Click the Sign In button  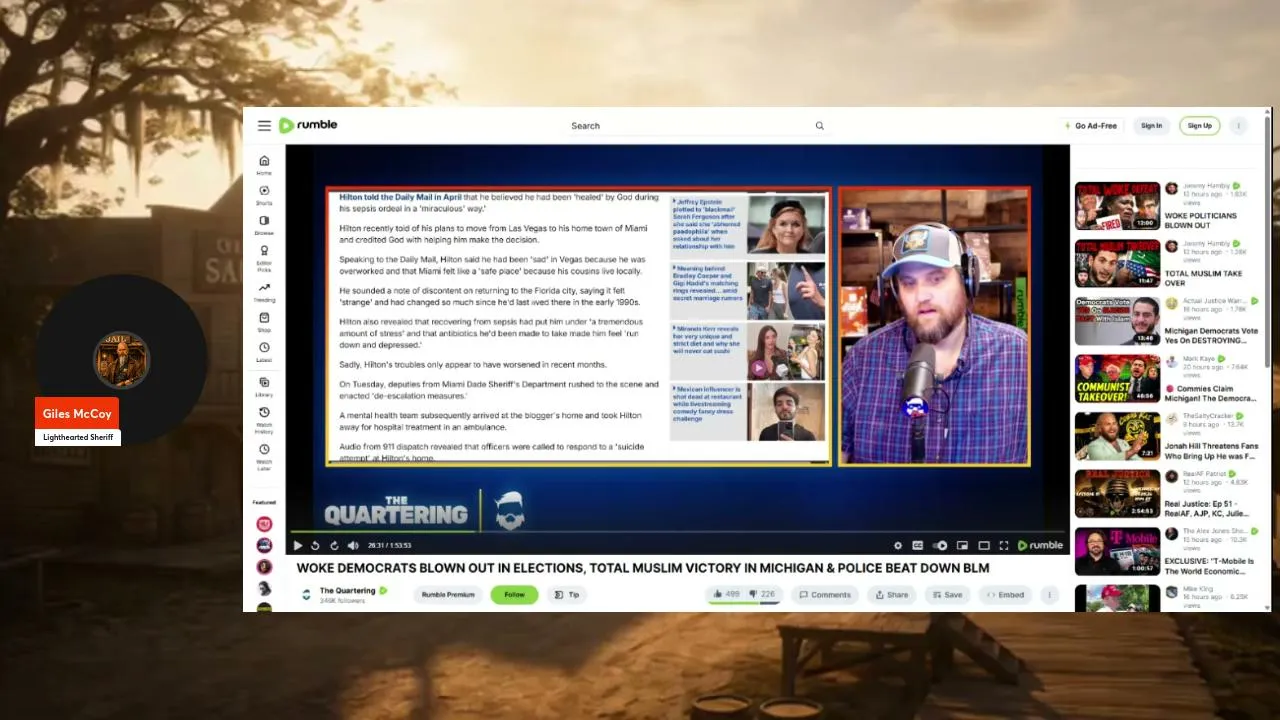(x=1152, y=126)
